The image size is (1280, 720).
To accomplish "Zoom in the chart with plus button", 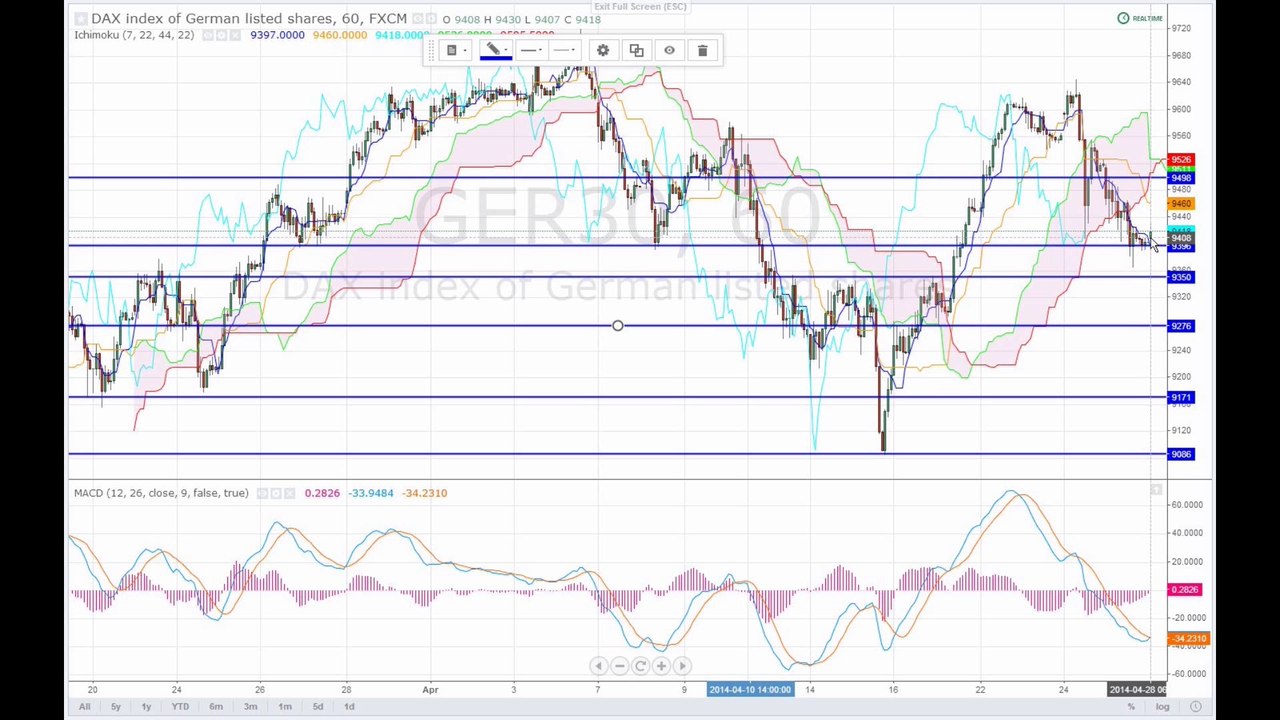I will click(x=661, y=666).
